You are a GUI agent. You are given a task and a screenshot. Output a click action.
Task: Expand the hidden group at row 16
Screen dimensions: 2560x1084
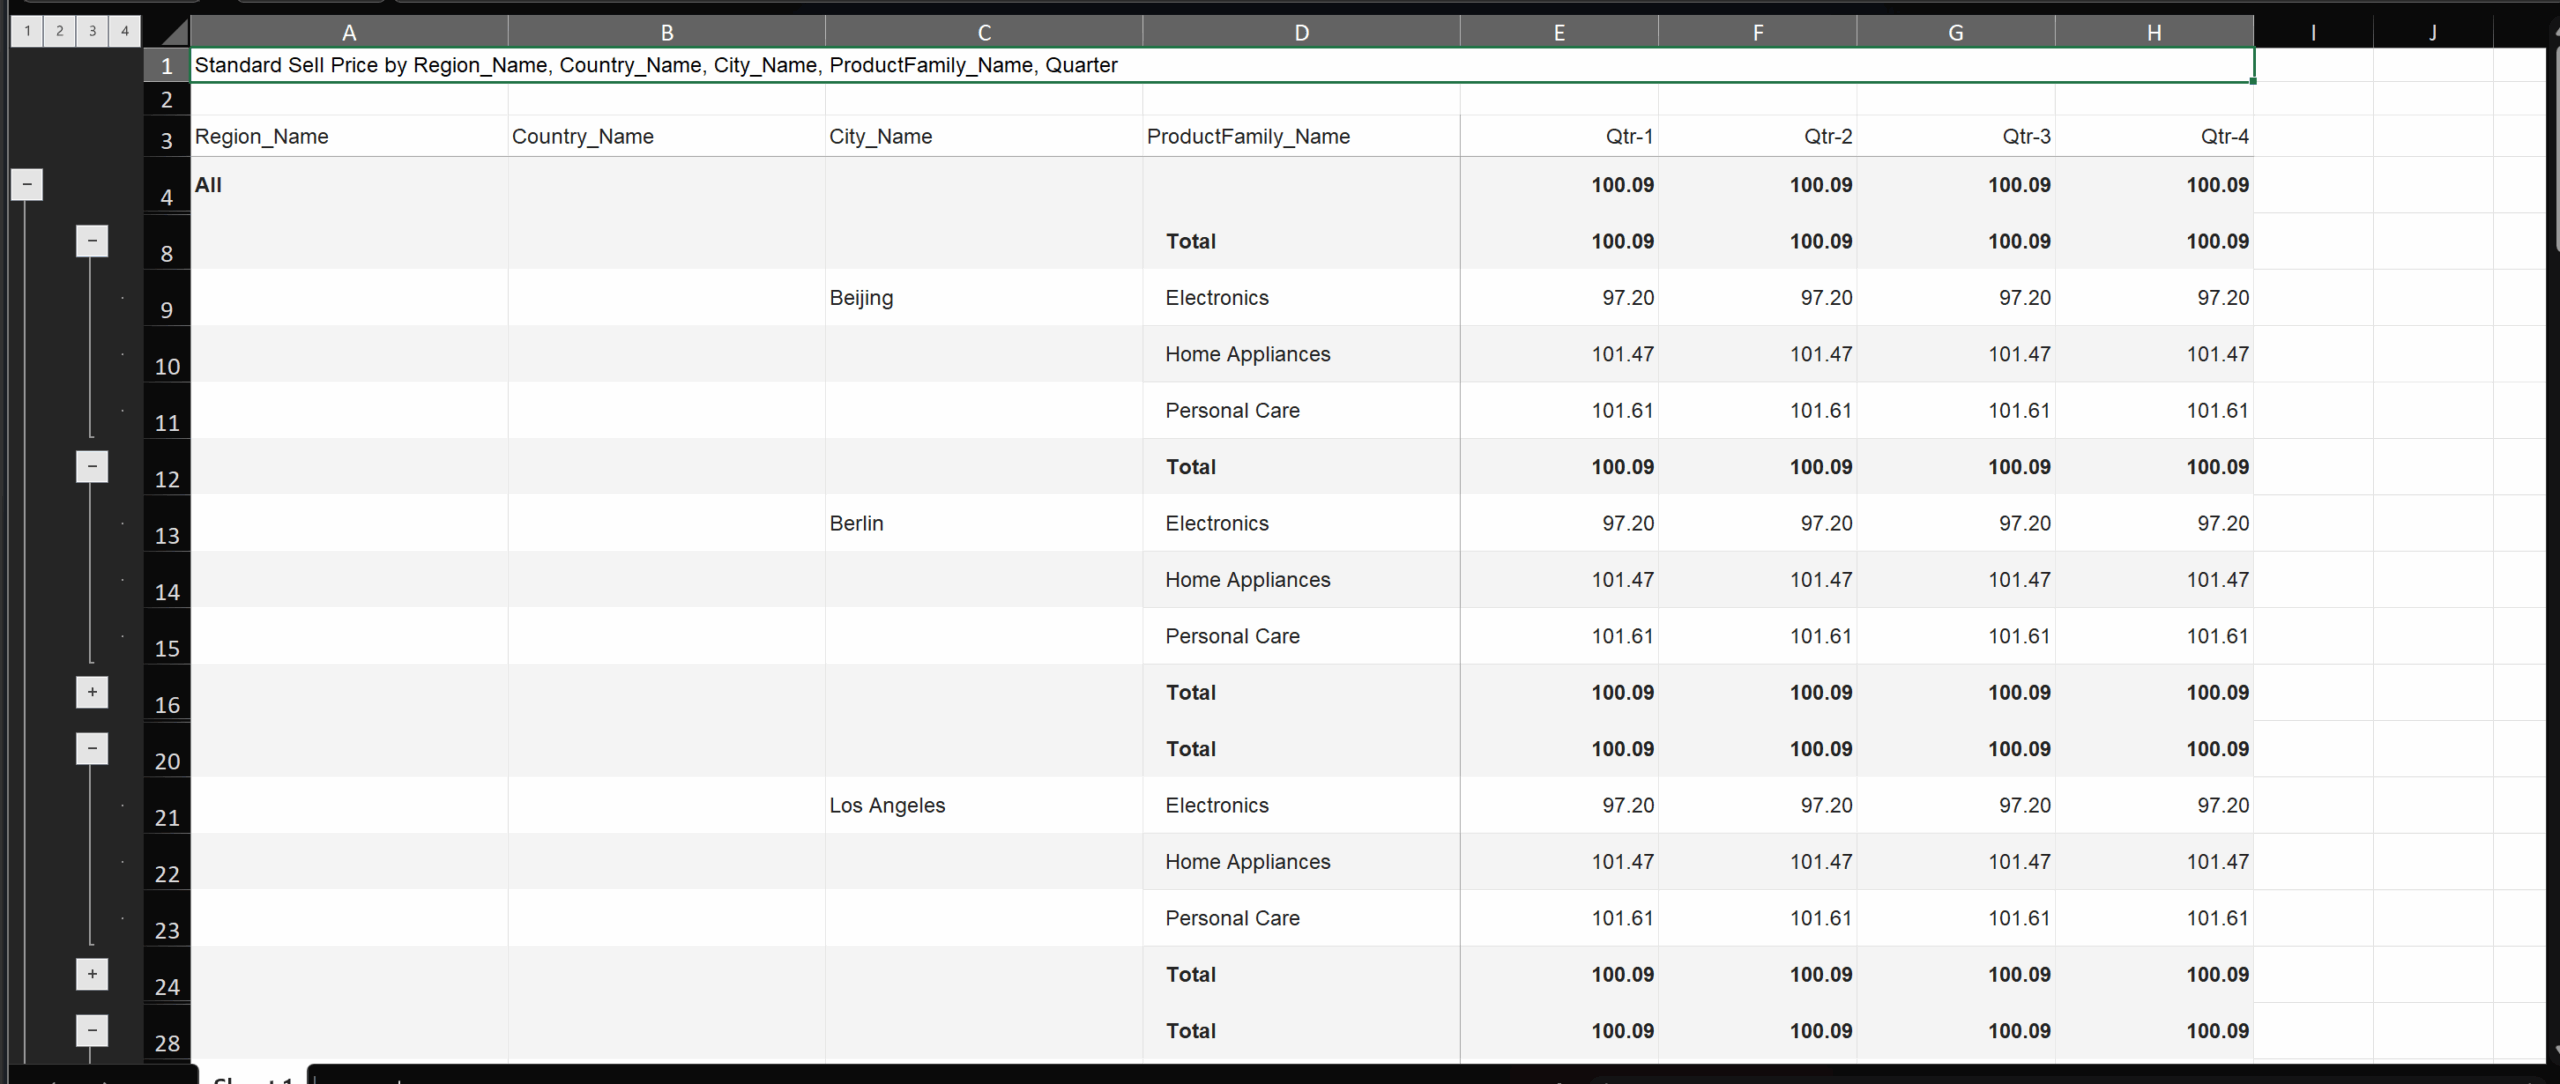point(92,692)
